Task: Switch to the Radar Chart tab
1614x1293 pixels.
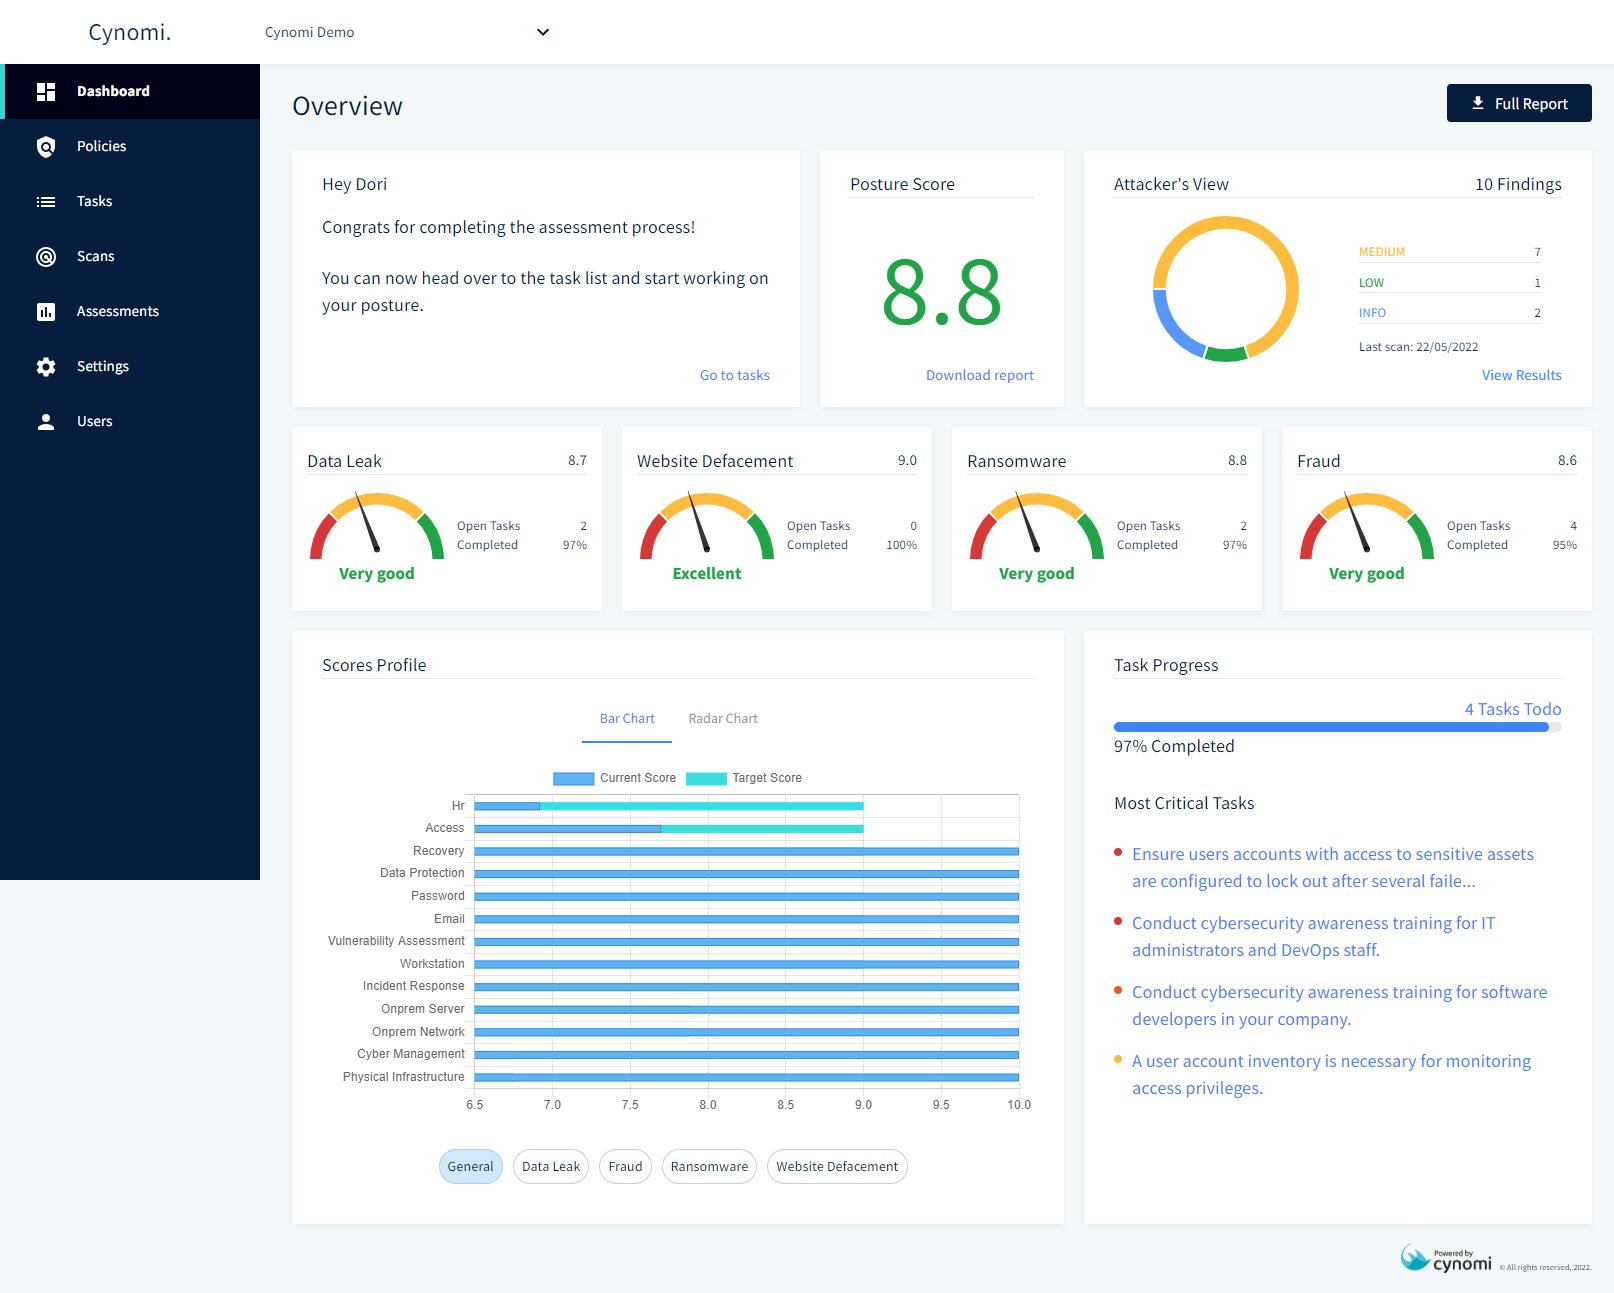Action: pos(723,719)
